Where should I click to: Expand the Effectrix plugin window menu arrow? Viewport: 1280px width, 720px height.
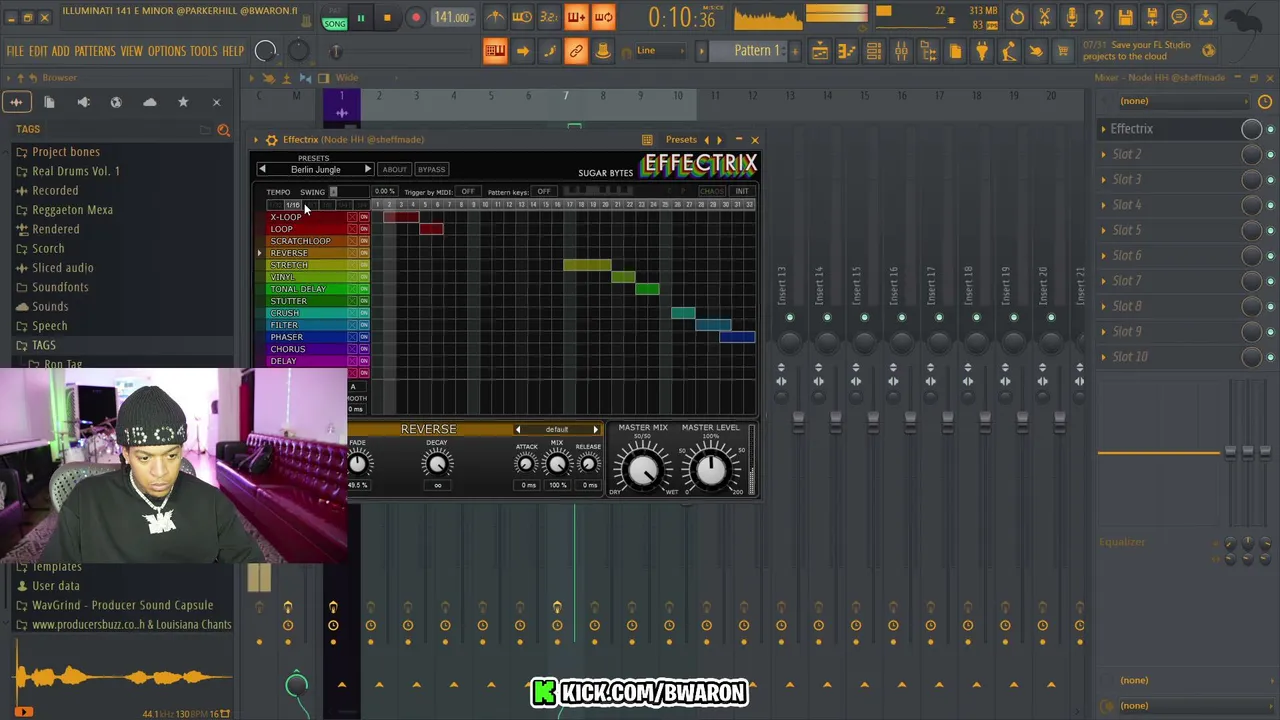(256, 140)
